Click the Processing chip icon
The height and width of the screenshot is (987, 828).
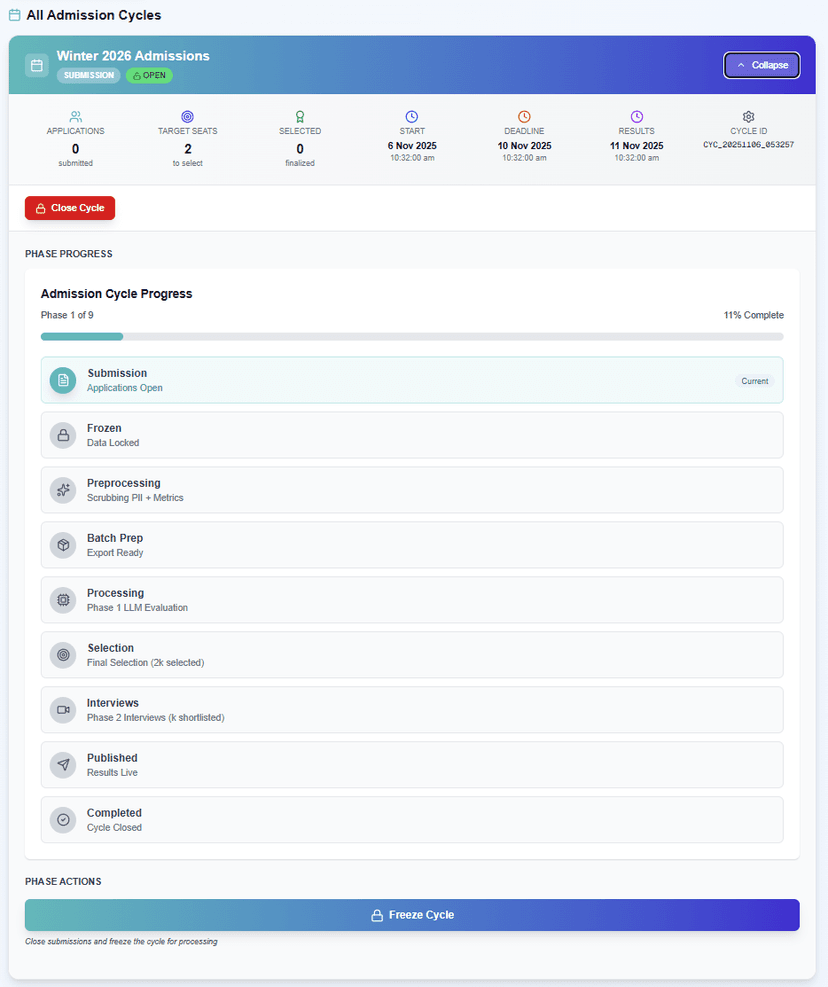63,600
